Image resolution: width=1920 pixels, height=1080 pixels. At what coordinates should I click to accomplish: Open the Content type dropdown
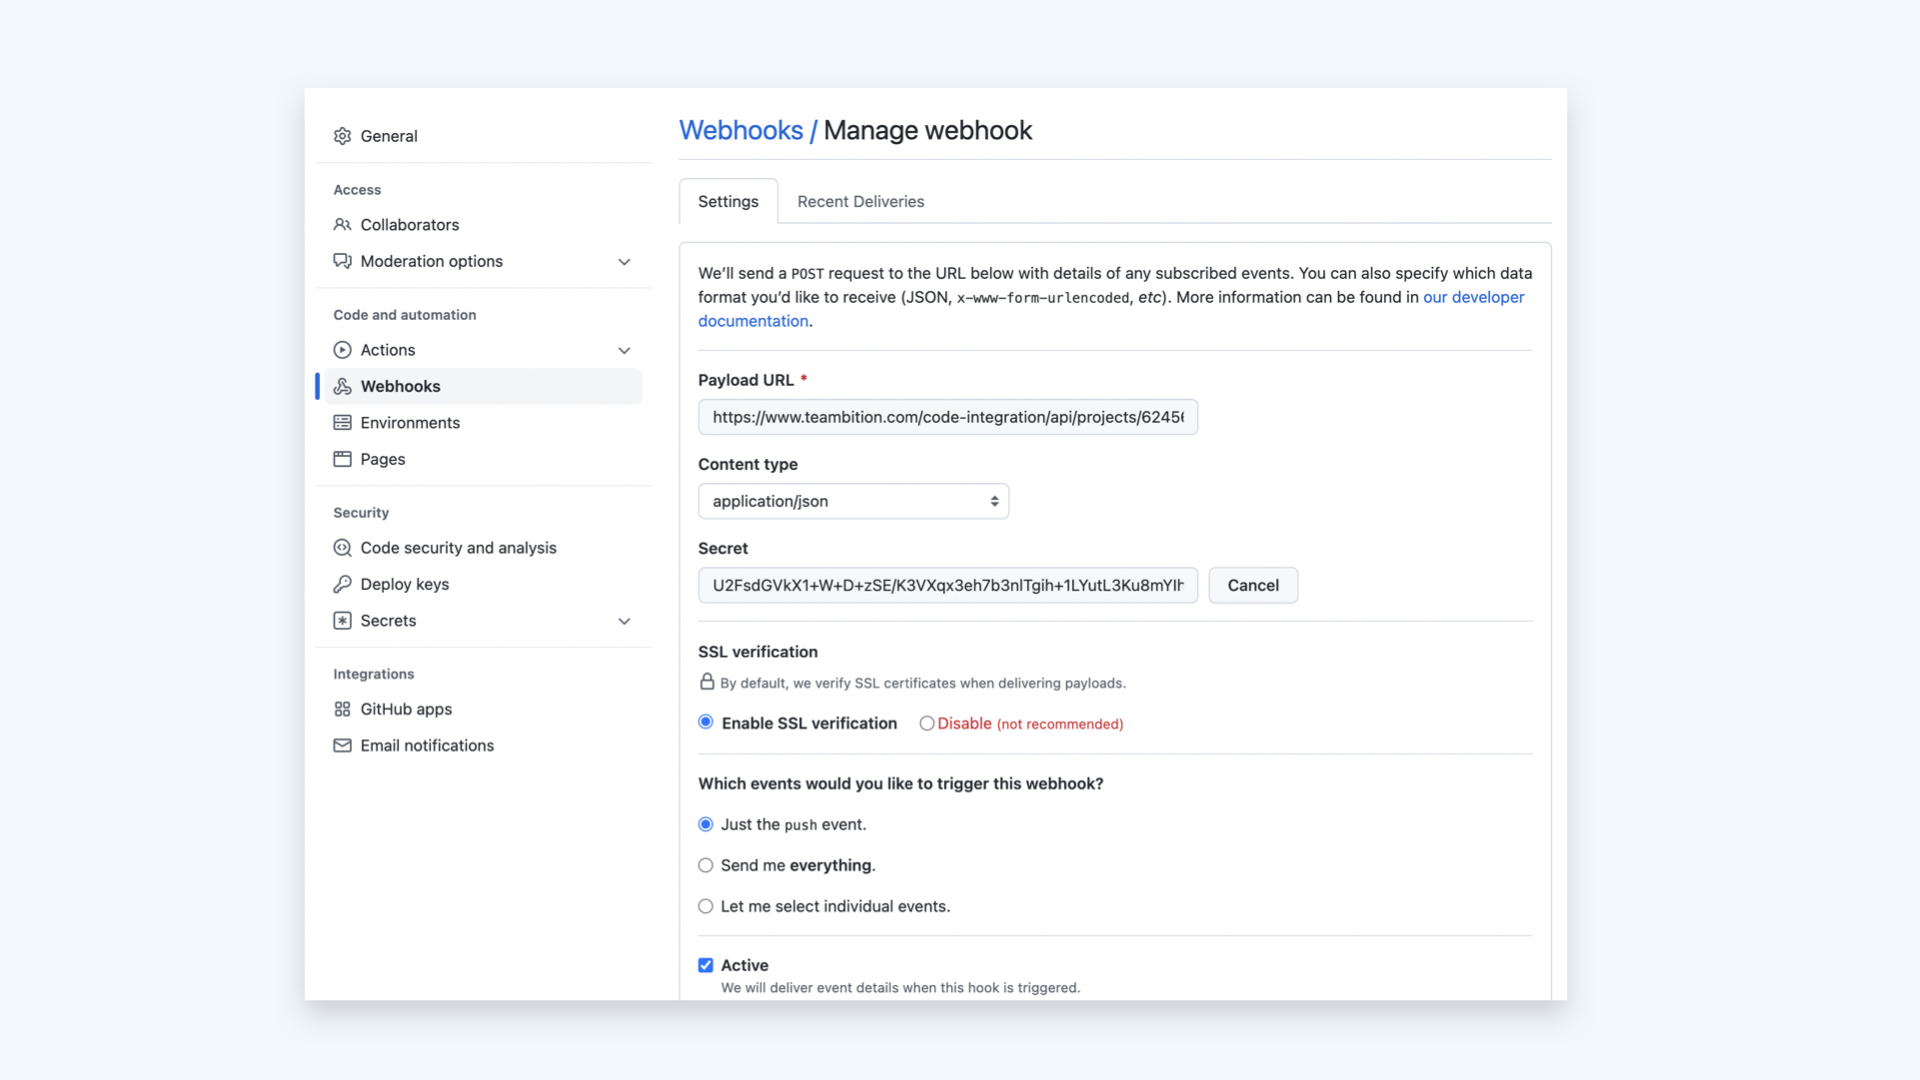(x=853, y=501)
